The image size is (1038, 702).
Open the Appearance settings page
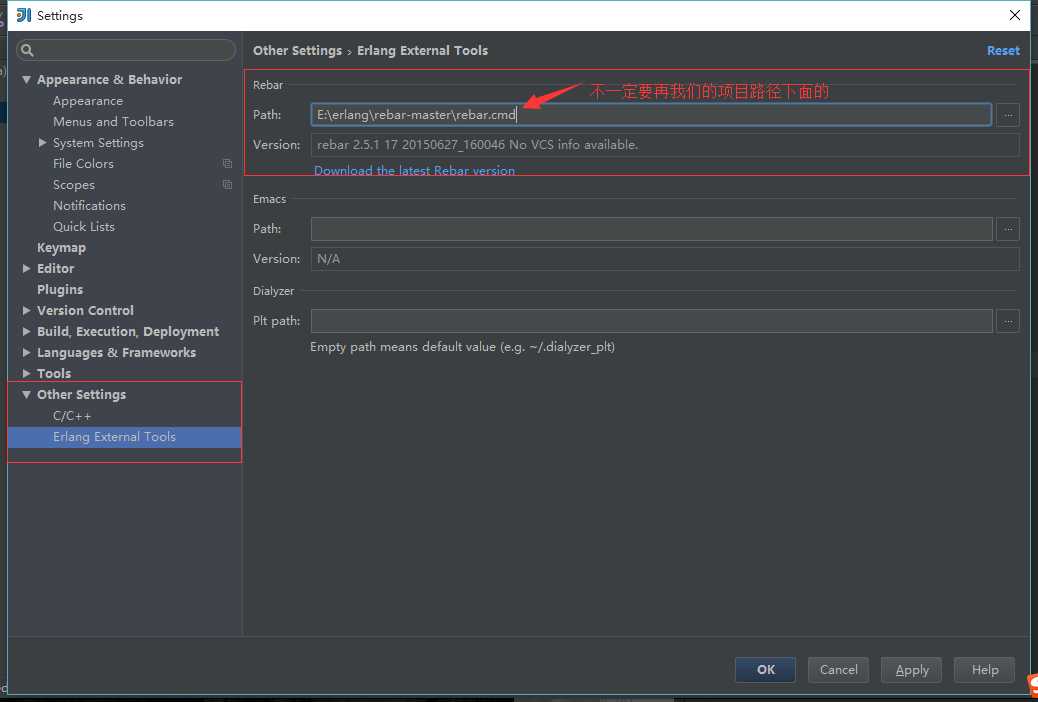tap(88, 101)
